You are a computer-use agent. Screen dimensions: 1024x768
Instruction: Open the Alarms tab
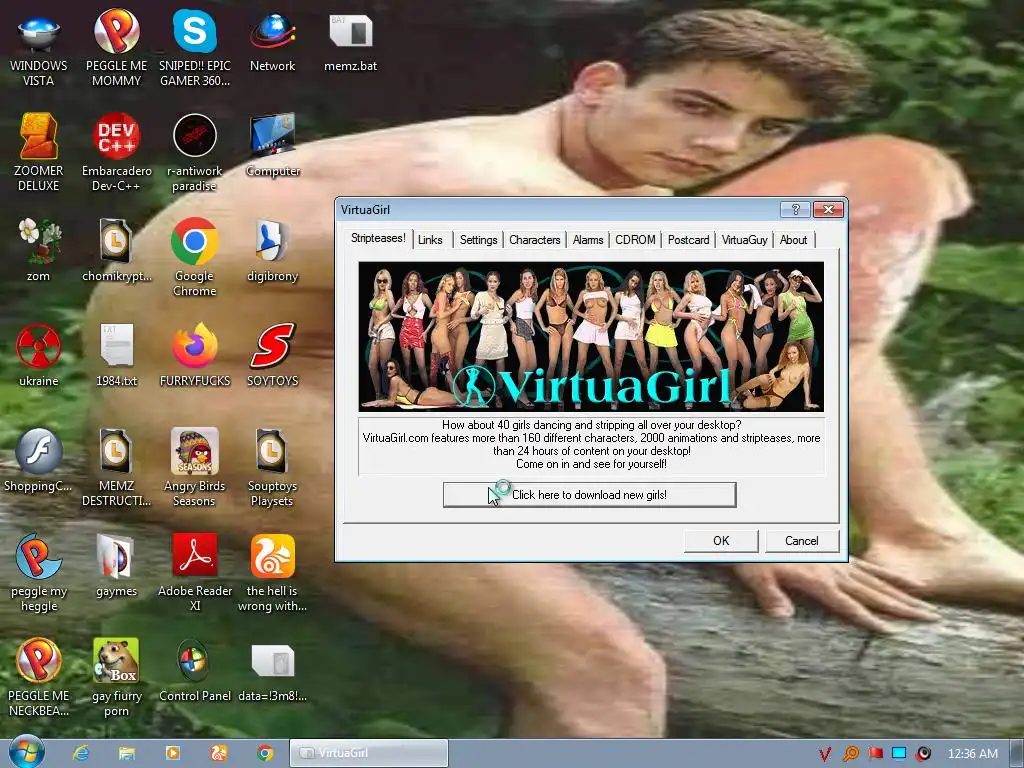click(x=588, y=240)
